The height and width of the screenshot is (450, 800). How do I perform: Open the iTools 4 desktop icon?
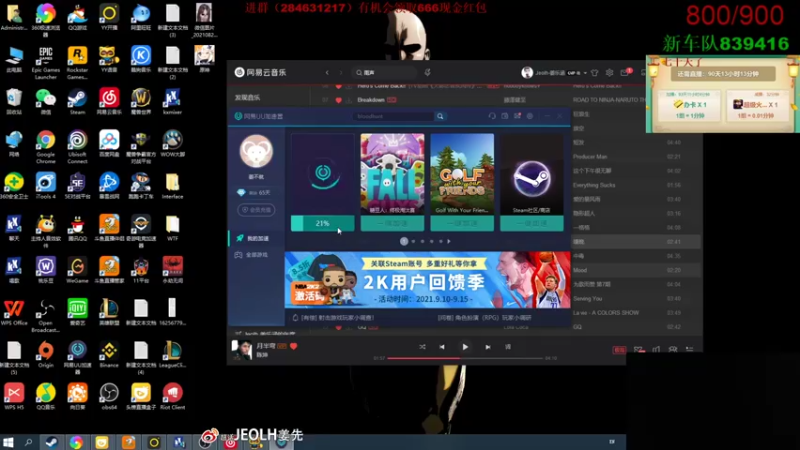tap(45, 186)
